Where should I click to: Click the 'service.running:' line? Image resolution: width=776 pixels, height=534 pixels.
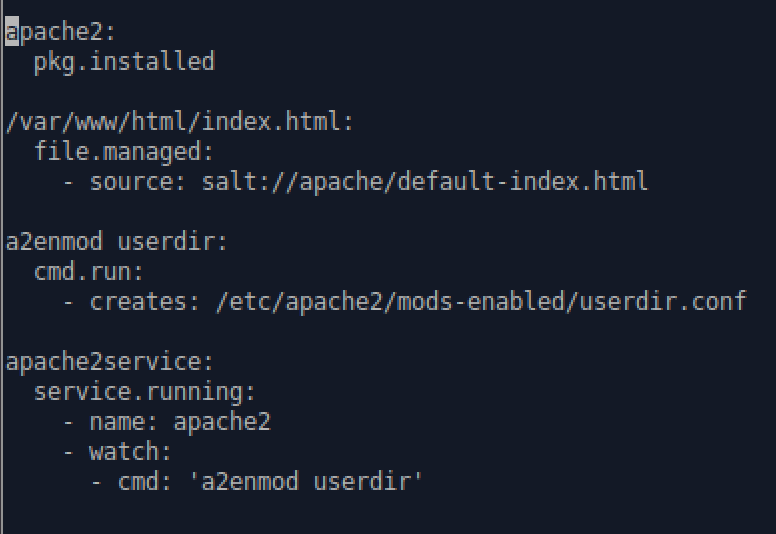point(145,392)
